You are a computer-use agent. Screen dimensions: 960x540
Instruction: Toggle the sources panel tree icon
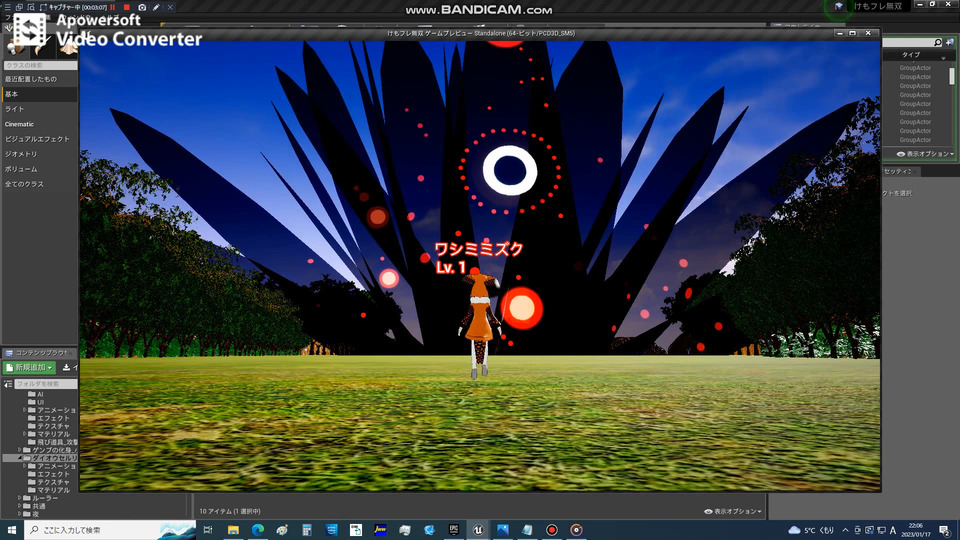8,384
